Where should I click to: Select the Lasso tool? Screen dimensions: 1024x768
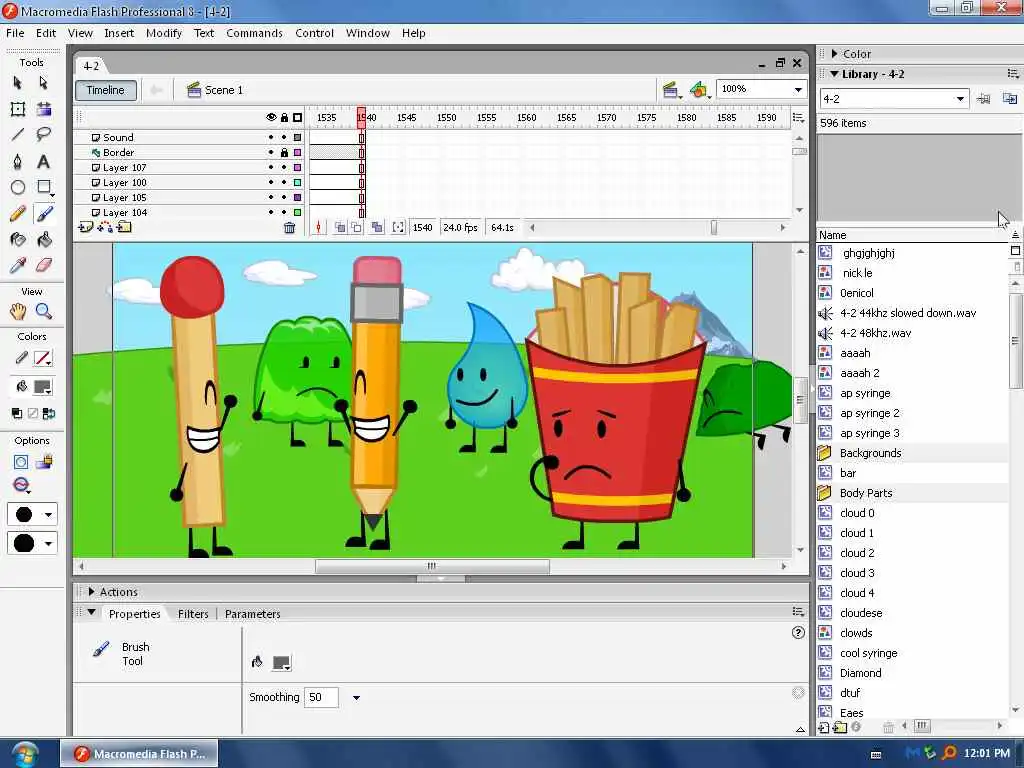(44, 135)
